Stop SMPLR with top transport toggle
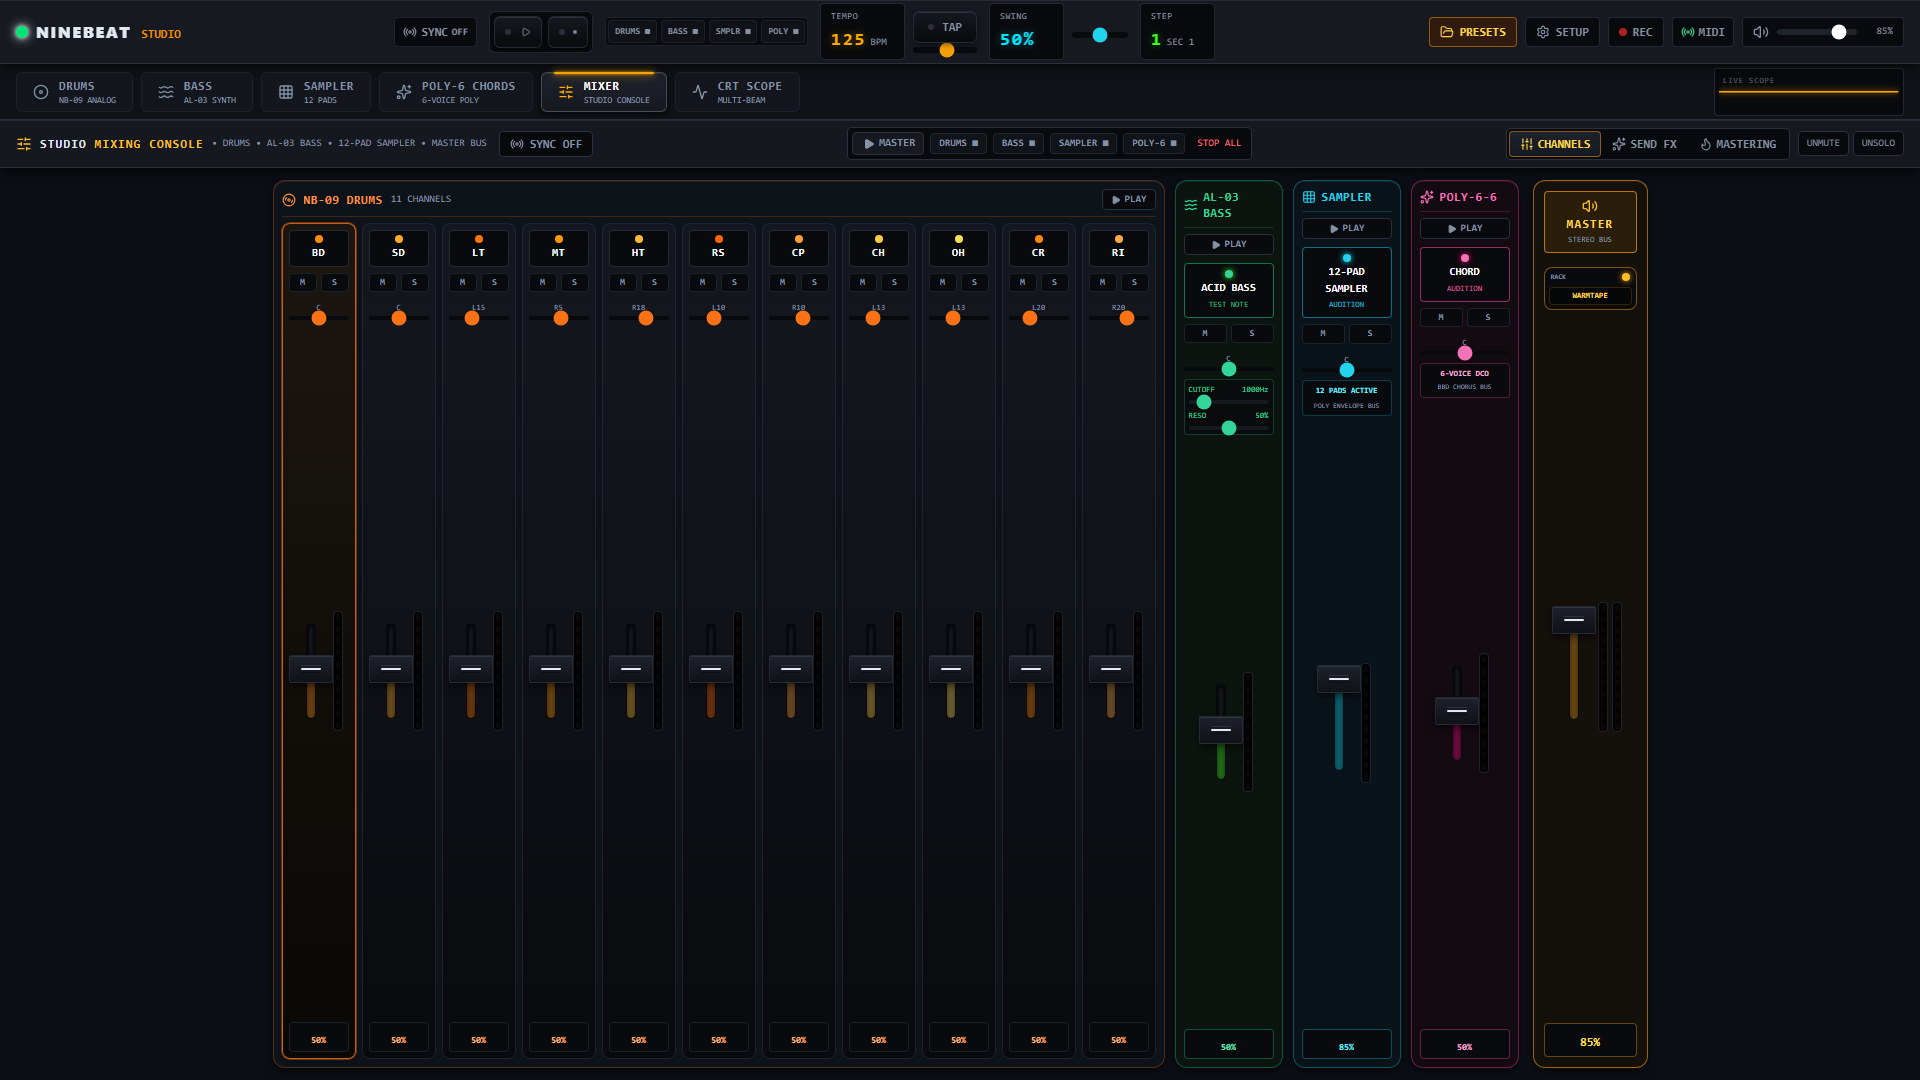1920x1080 pixels. pos(733,32)
